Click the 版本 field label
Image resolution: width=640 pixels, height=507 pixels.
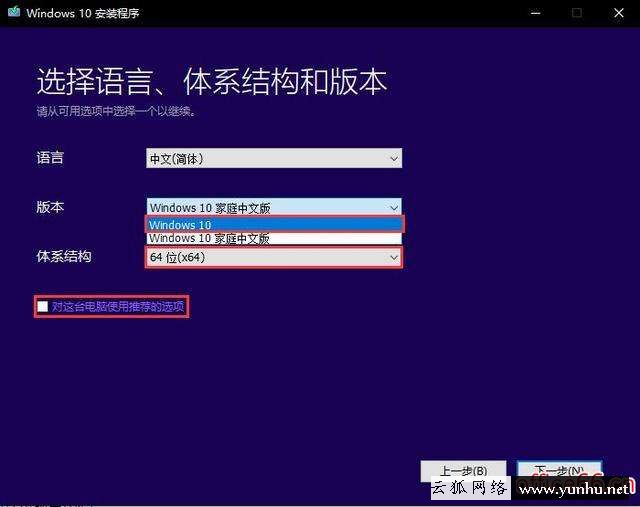point(50,207)
